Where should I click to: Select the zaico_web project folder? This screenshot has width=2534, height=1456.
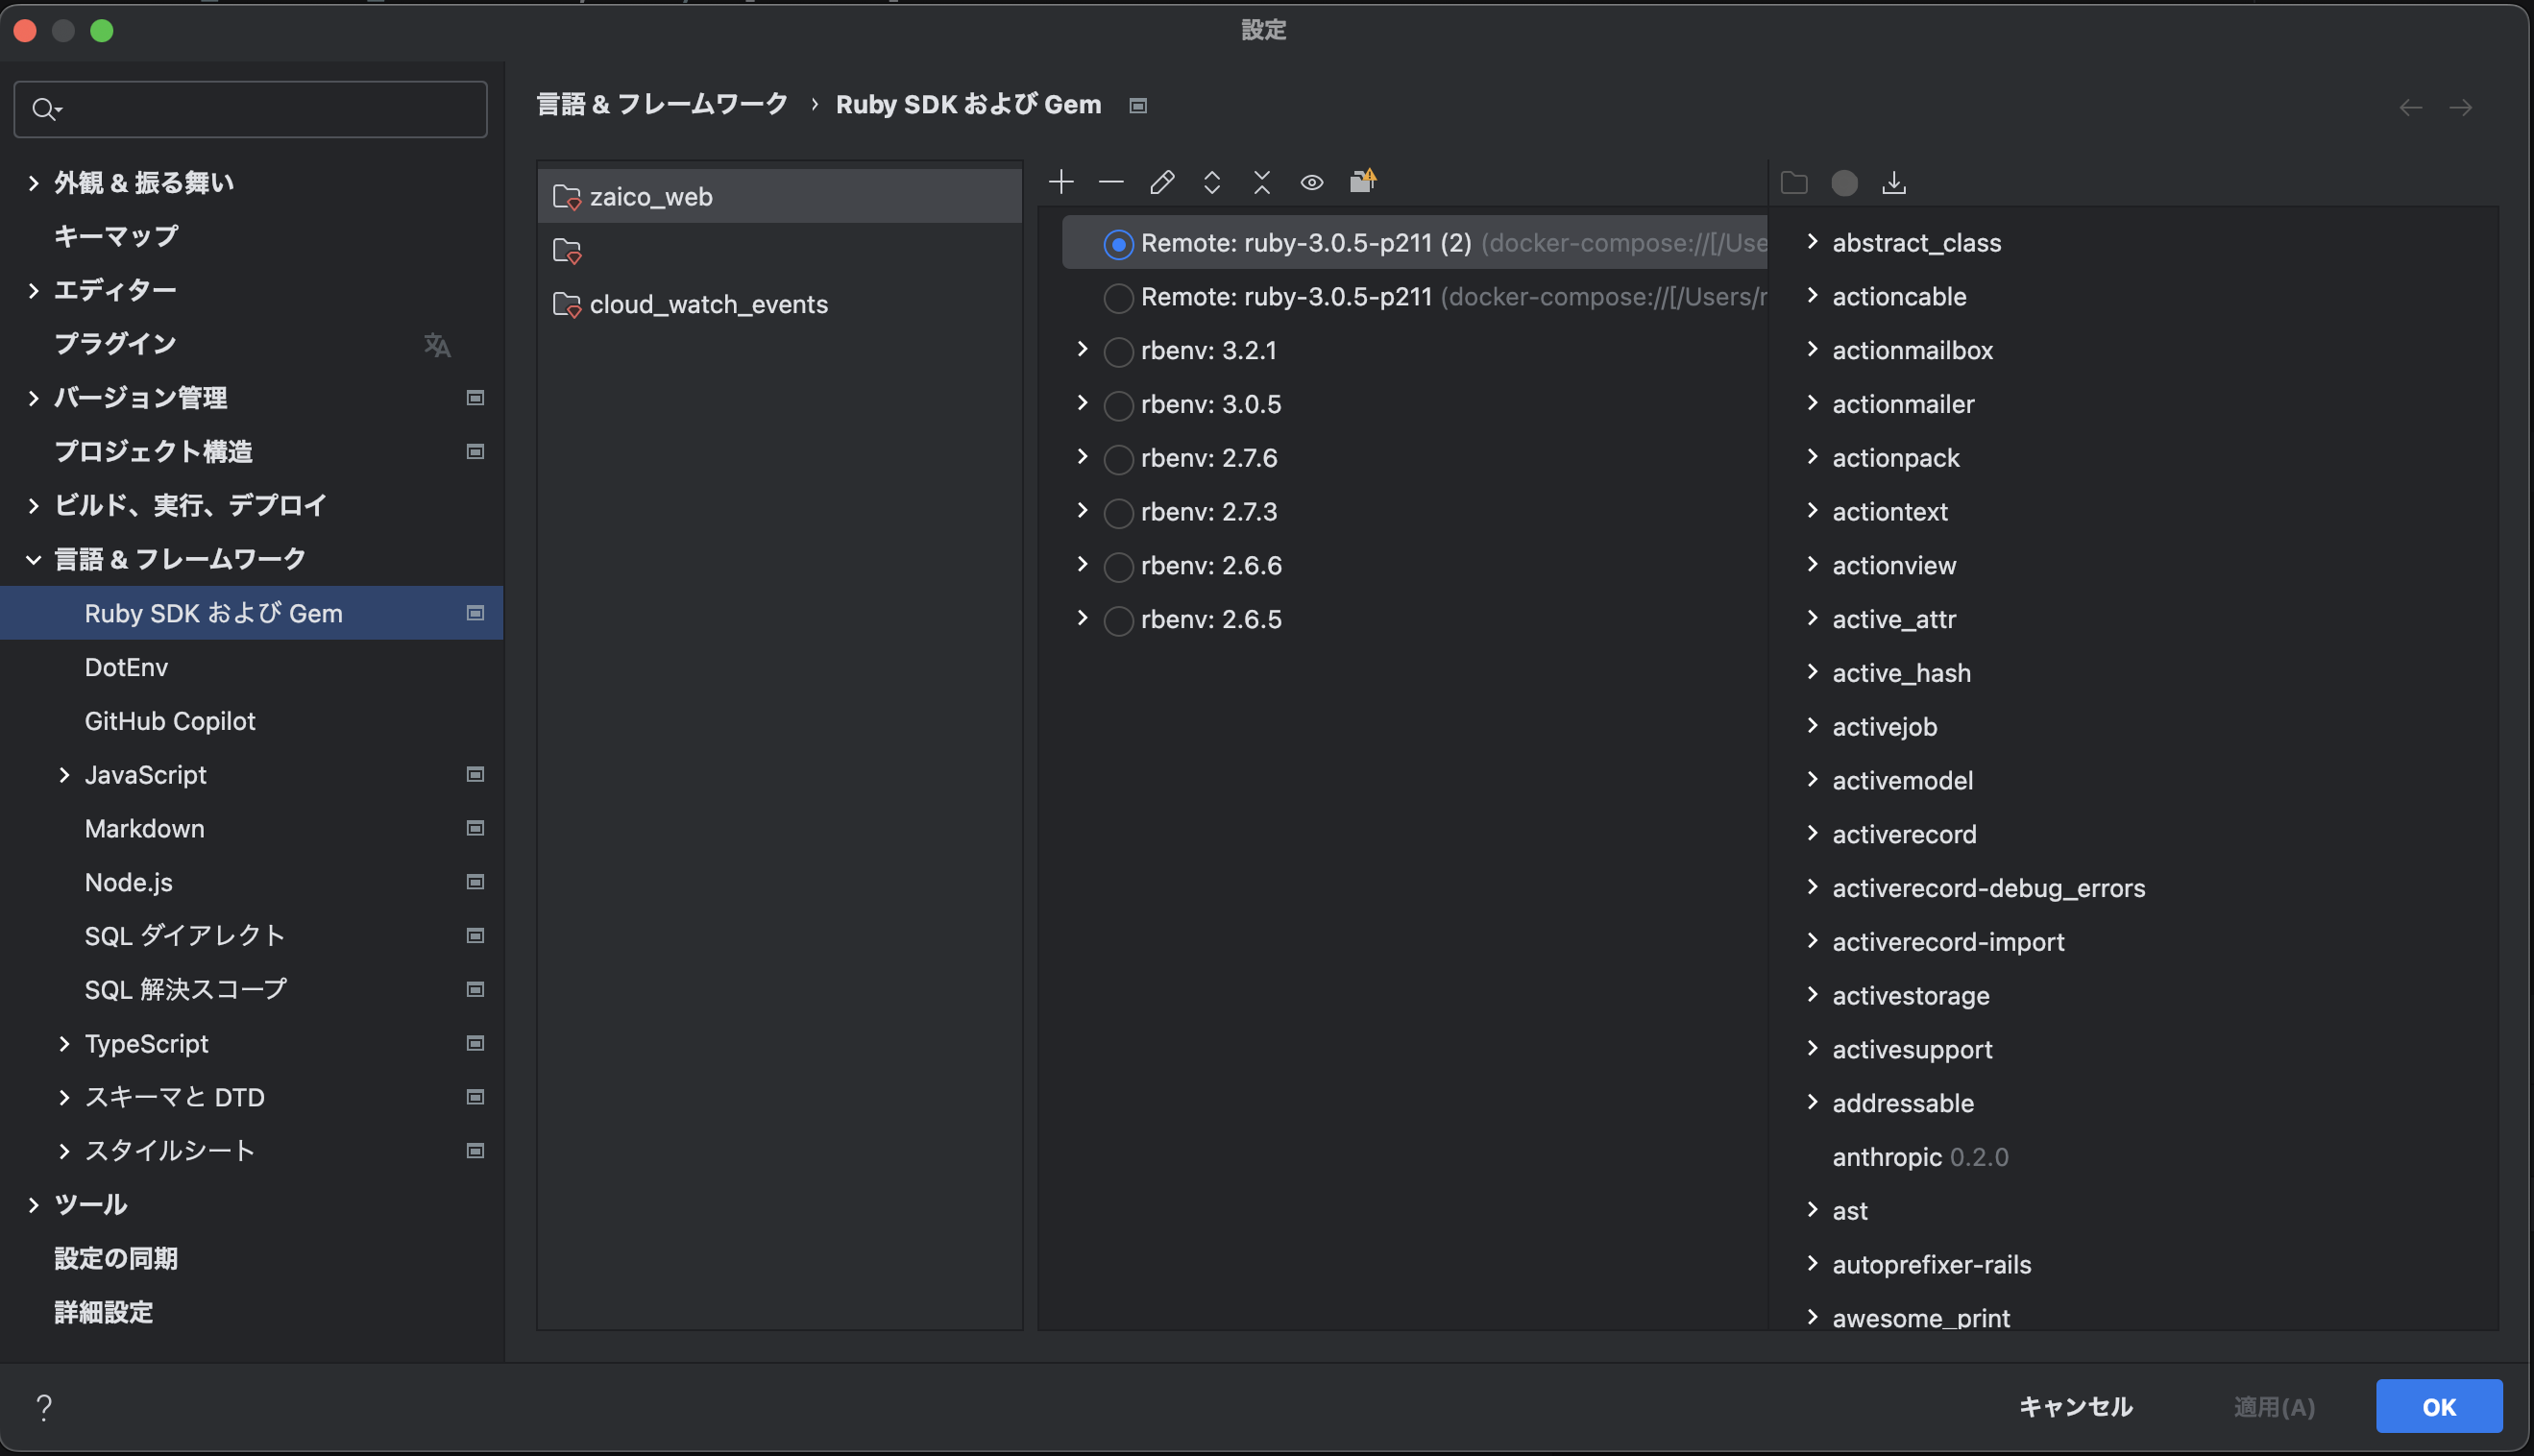tap(780, 196)
